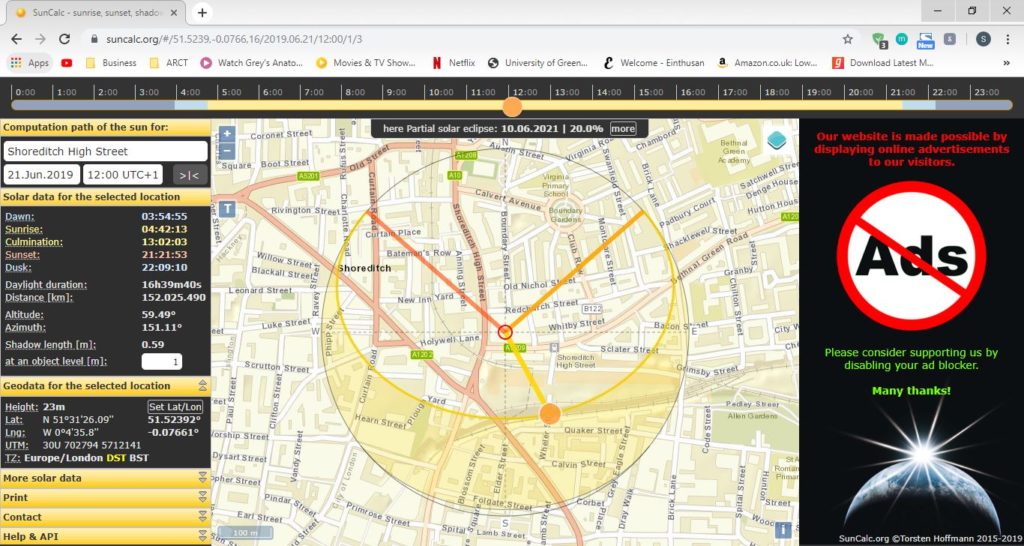Click the Set Lat/Lon button
This screenshot has width=1024, height=546.
(x=175, y=406)
